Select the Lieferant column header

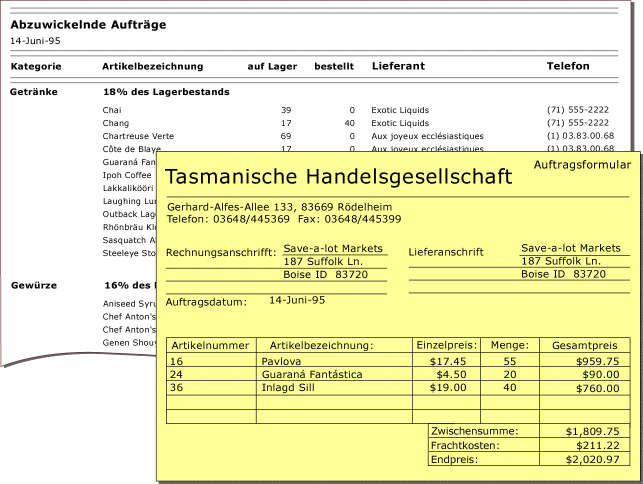click(398, 66)
